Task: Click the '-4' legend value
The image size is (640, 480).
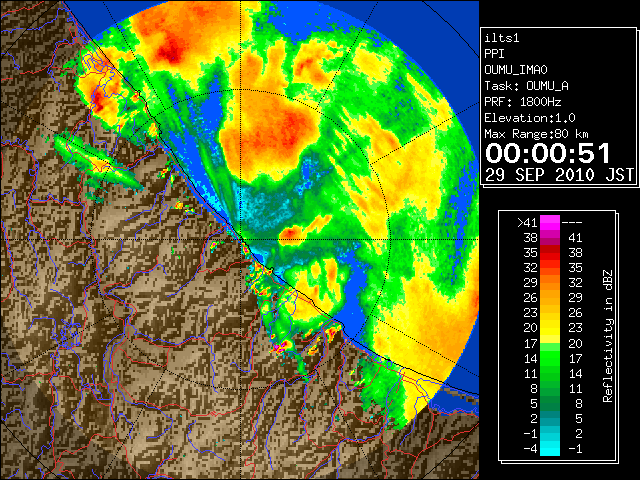Action: click(530, 449)
